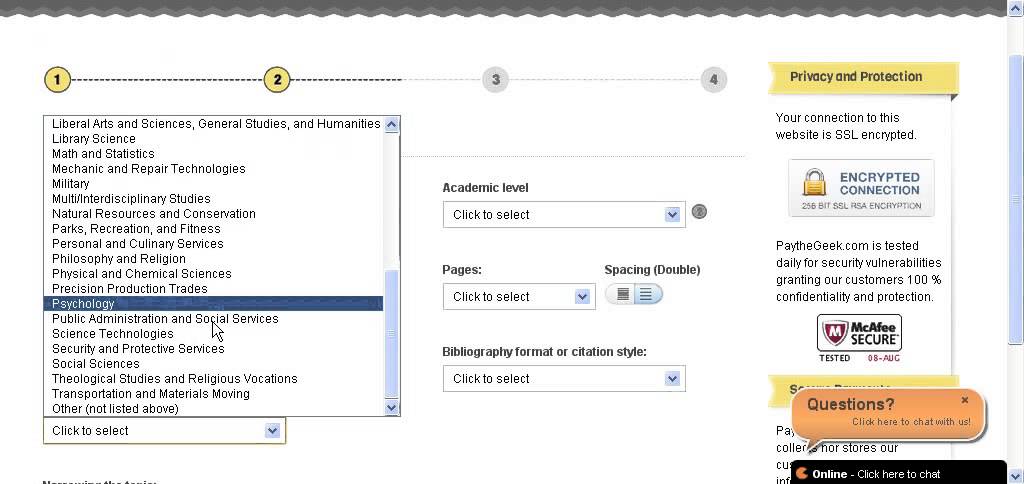Pick Math and Statistics option

click(x=214, y=153)
